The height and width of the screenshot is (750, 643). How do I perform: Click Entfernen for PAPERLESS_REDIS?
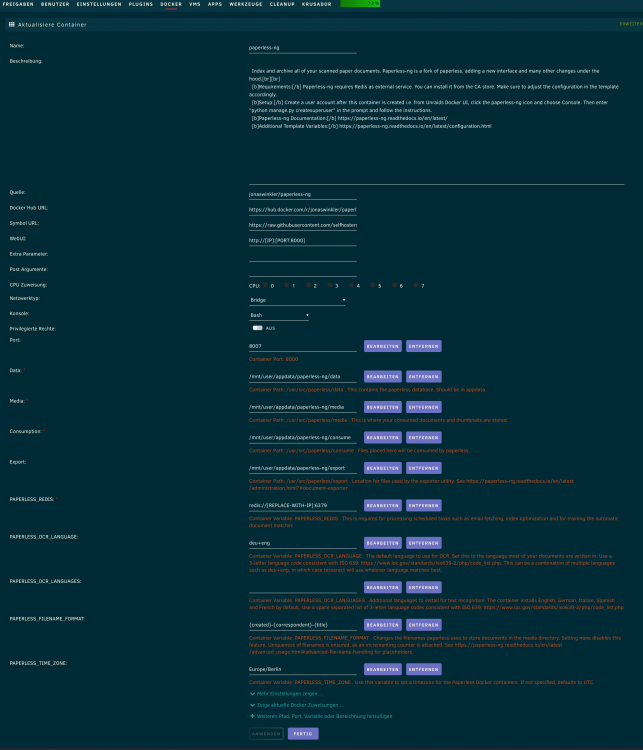coord(424,506)
